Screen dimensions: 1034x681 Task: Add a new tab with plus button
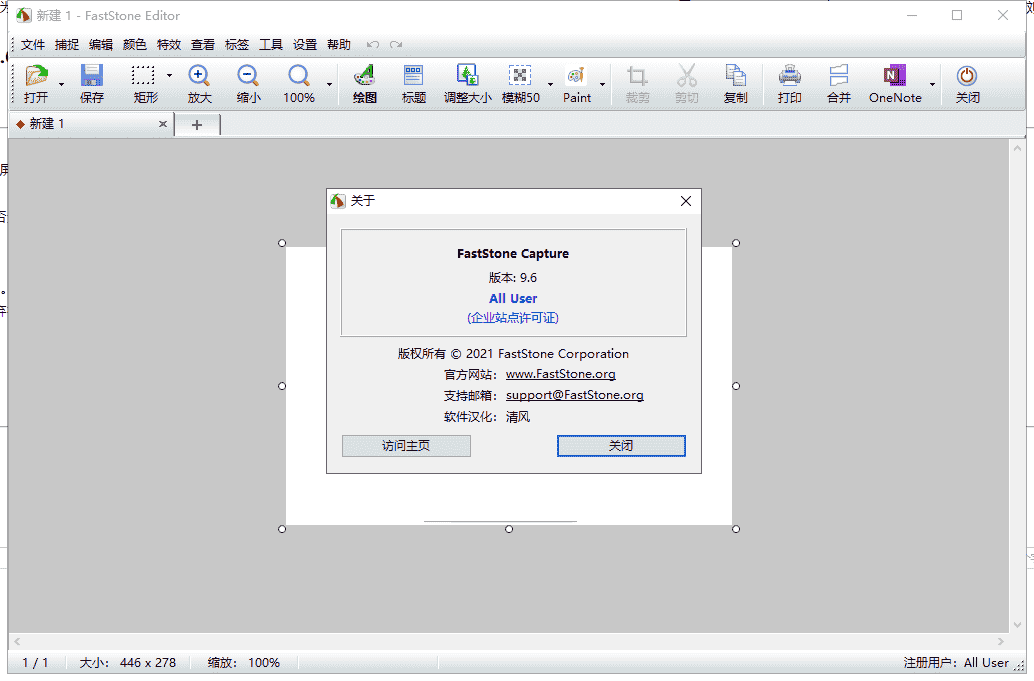[197, 124]
